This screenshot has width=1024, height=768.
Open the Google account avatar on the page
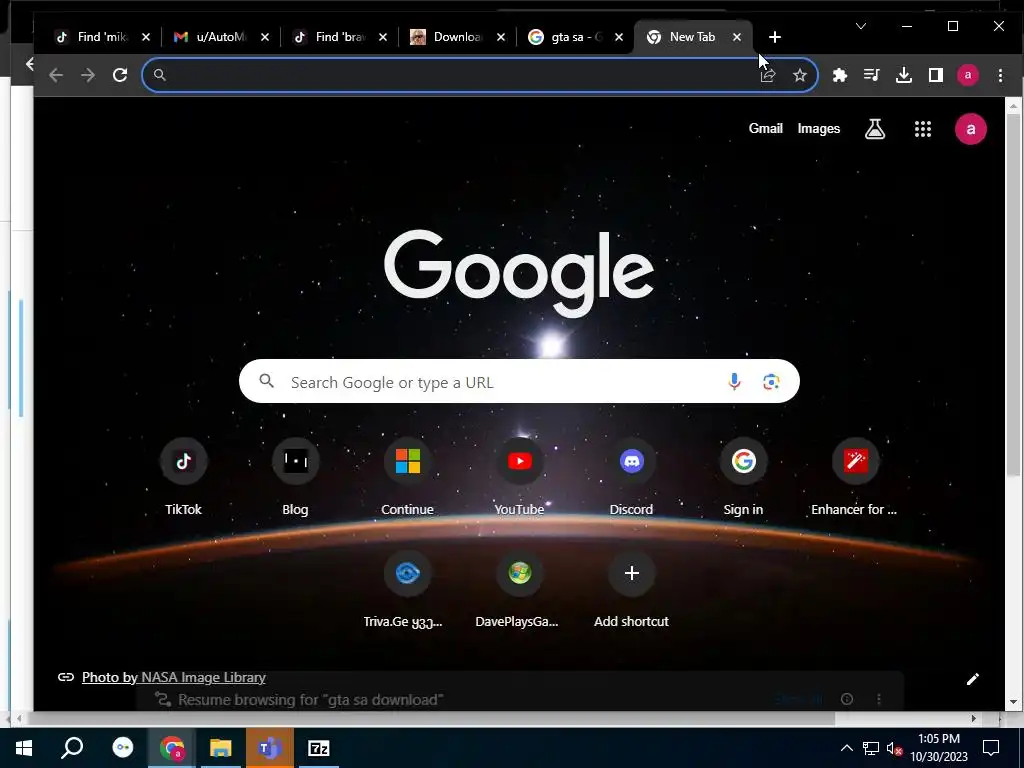[970, 129]
